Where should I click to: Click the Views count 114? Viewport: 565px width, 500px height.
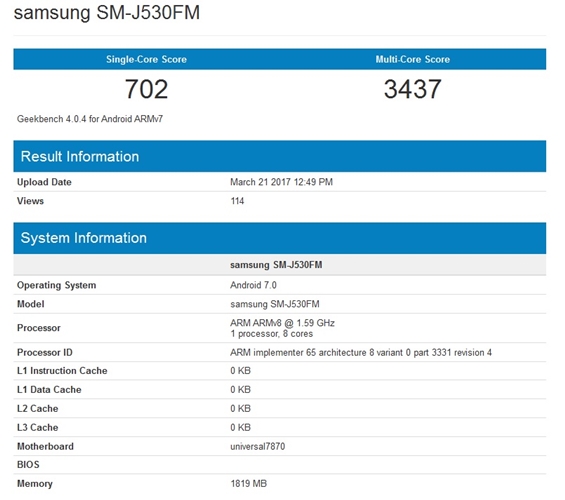coord(237,201)
